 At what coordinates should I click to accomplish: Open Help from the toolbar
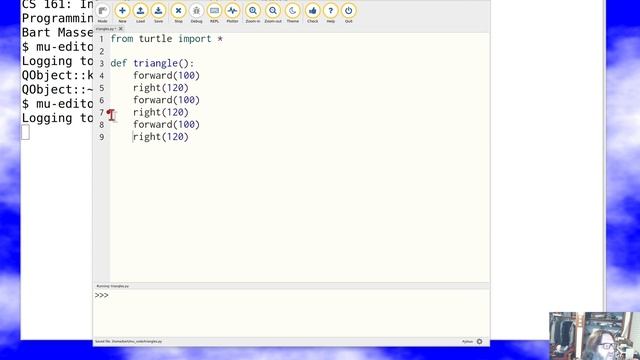point(331,13)
